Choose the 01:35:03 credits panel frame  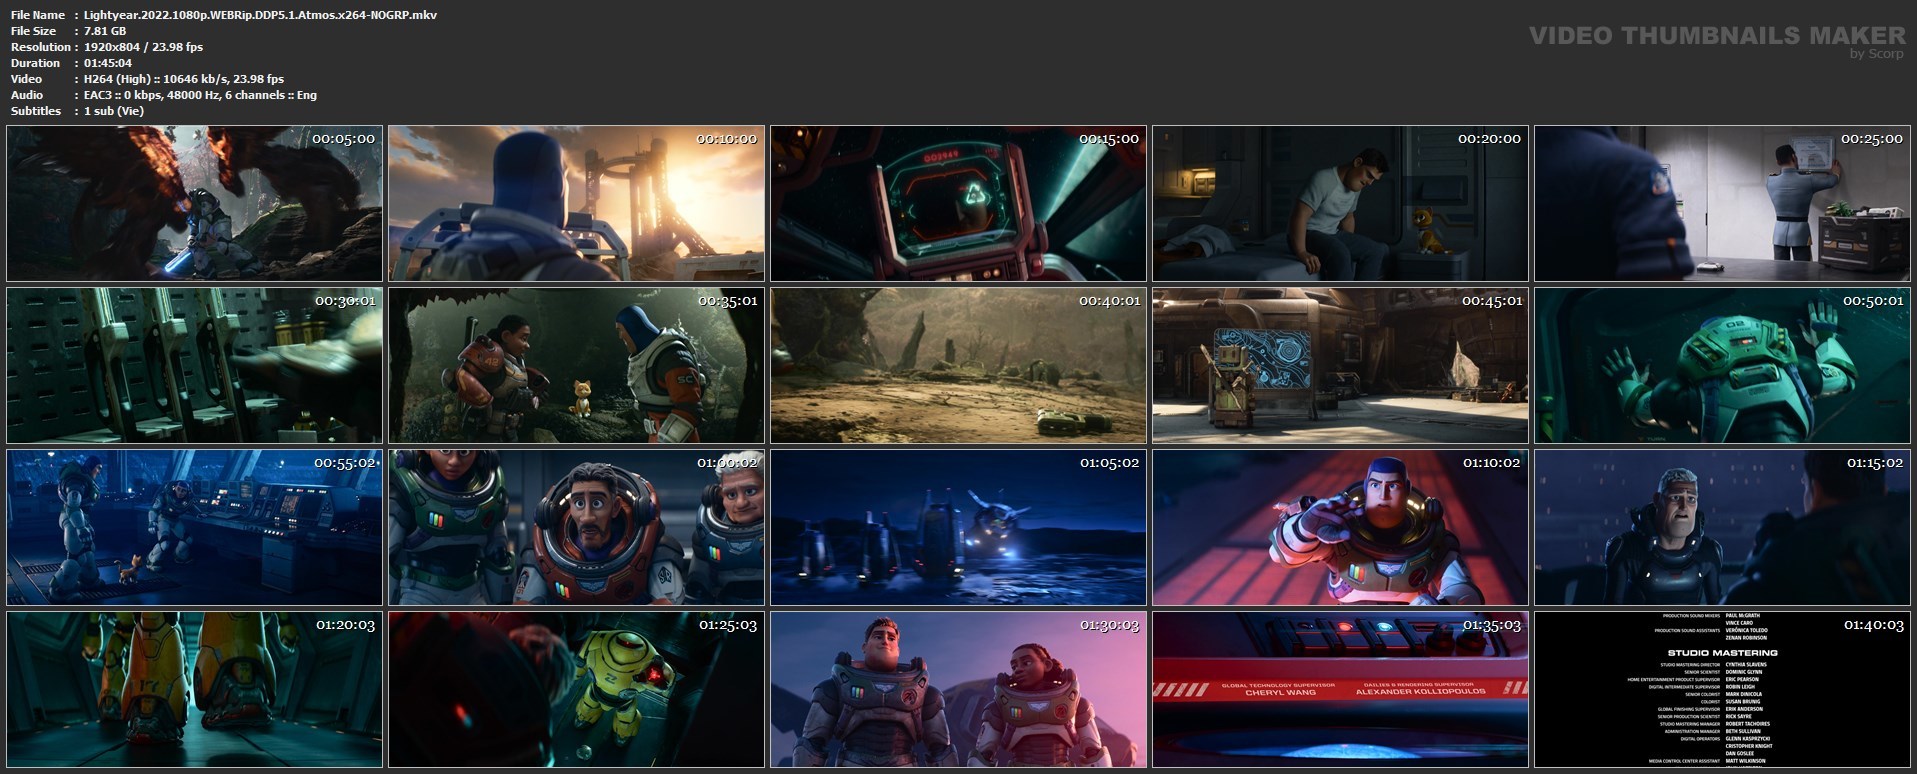[x=1341, y=690]
